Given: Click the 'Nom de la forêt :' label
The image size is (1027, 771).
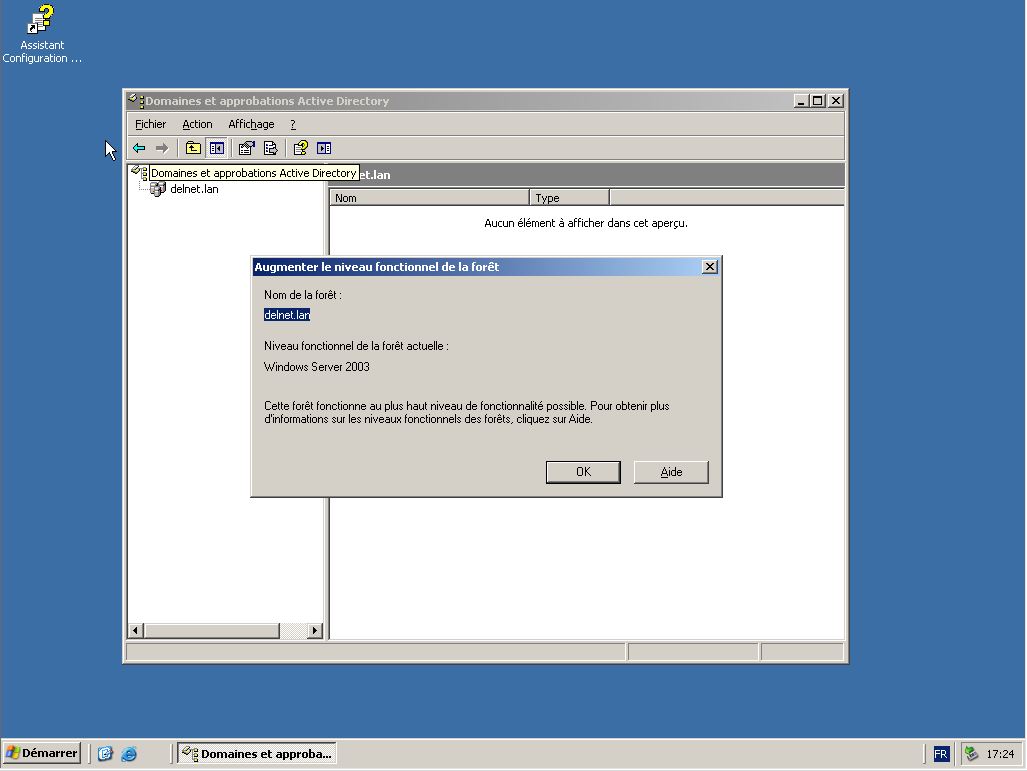Looking at the screenshot, I should click(x=303, y=295).
